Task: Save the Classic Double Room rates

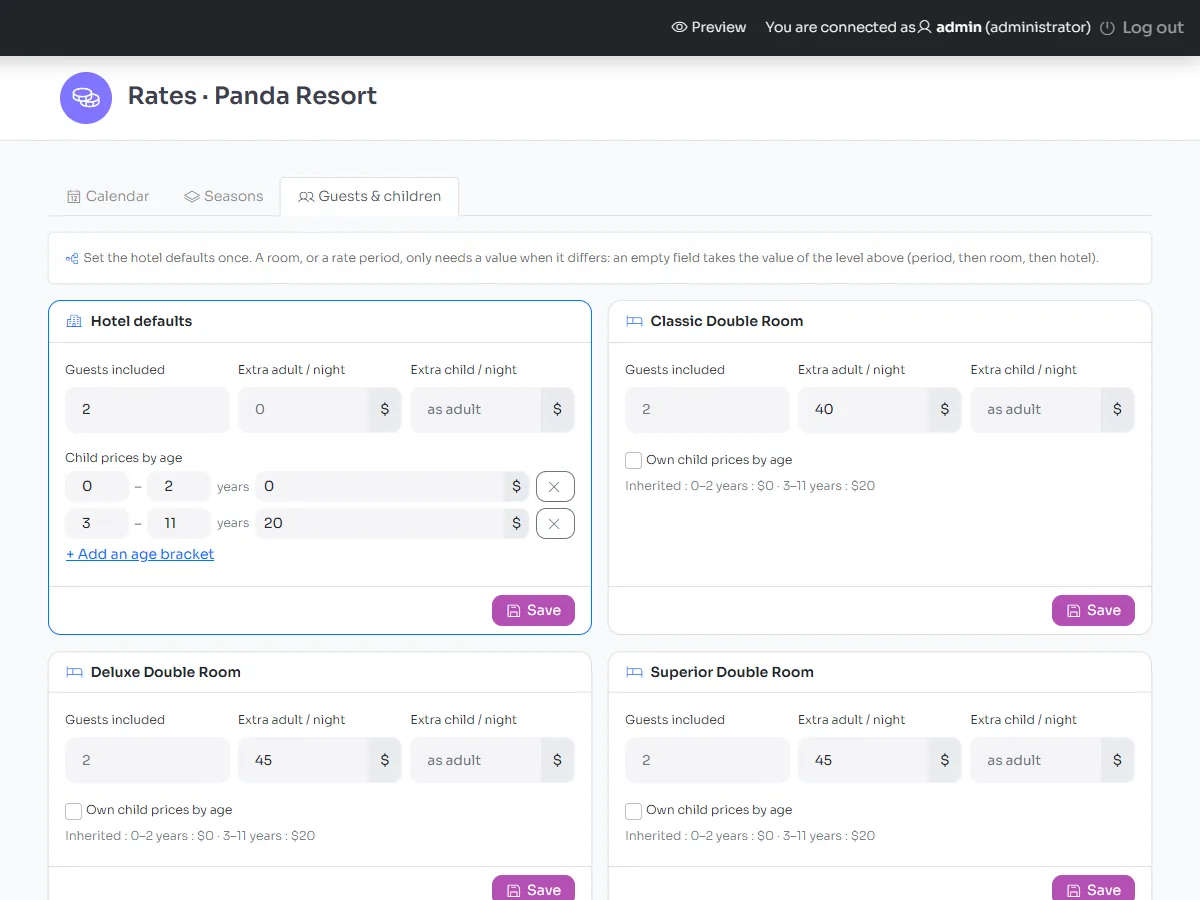Action: pyautogui.click(x=1093, y=610)
